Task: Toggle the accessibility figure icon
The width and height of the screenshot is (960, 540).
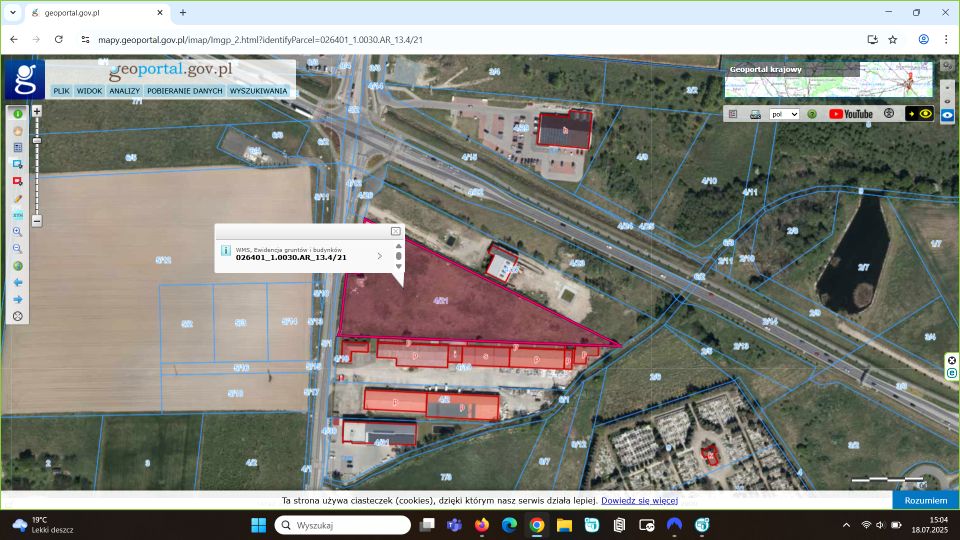Action: click(889, 114)
